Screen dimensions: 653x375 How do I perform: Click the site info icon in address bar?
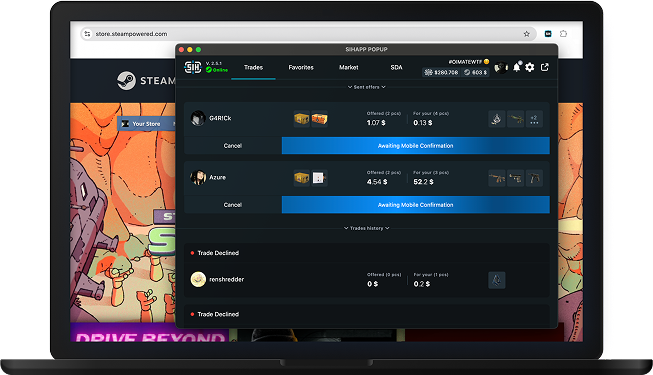[87, 34]
